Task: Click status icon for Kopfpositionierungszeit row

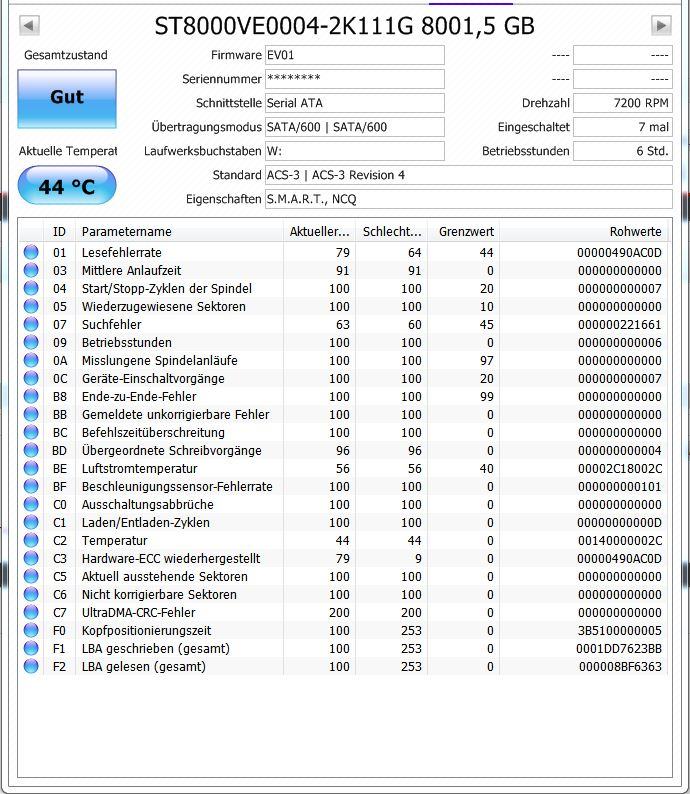Action: coord(31,630)
